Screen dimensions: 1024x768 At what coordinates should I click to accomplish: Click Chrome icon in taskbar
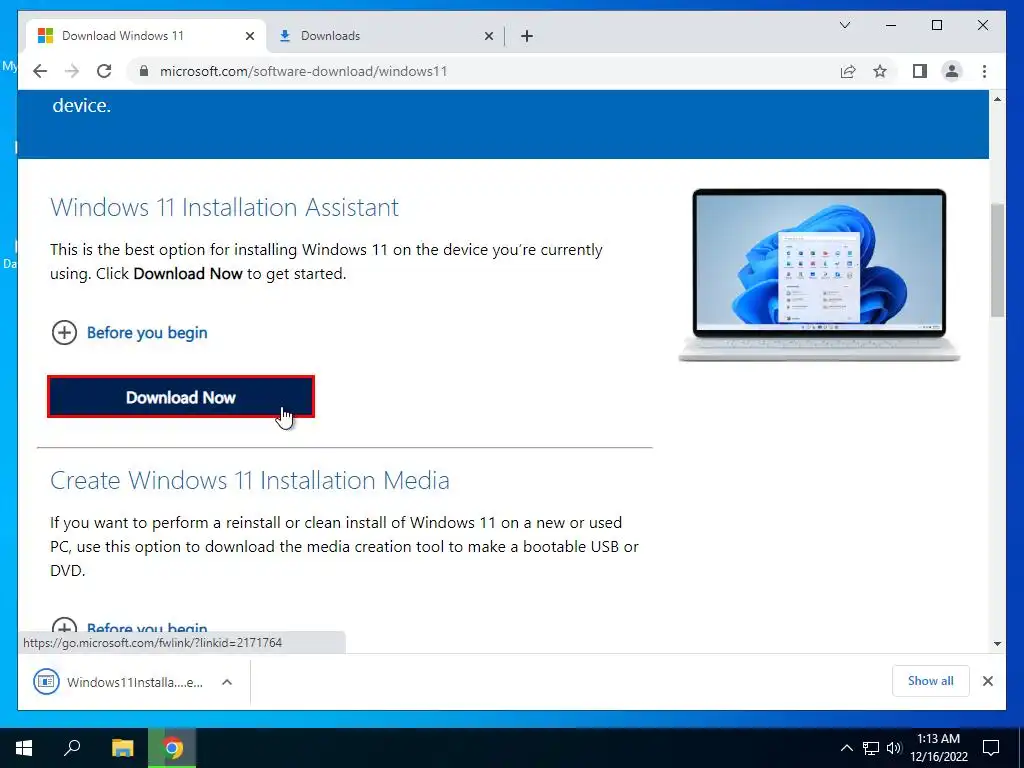tap(172, 748)
